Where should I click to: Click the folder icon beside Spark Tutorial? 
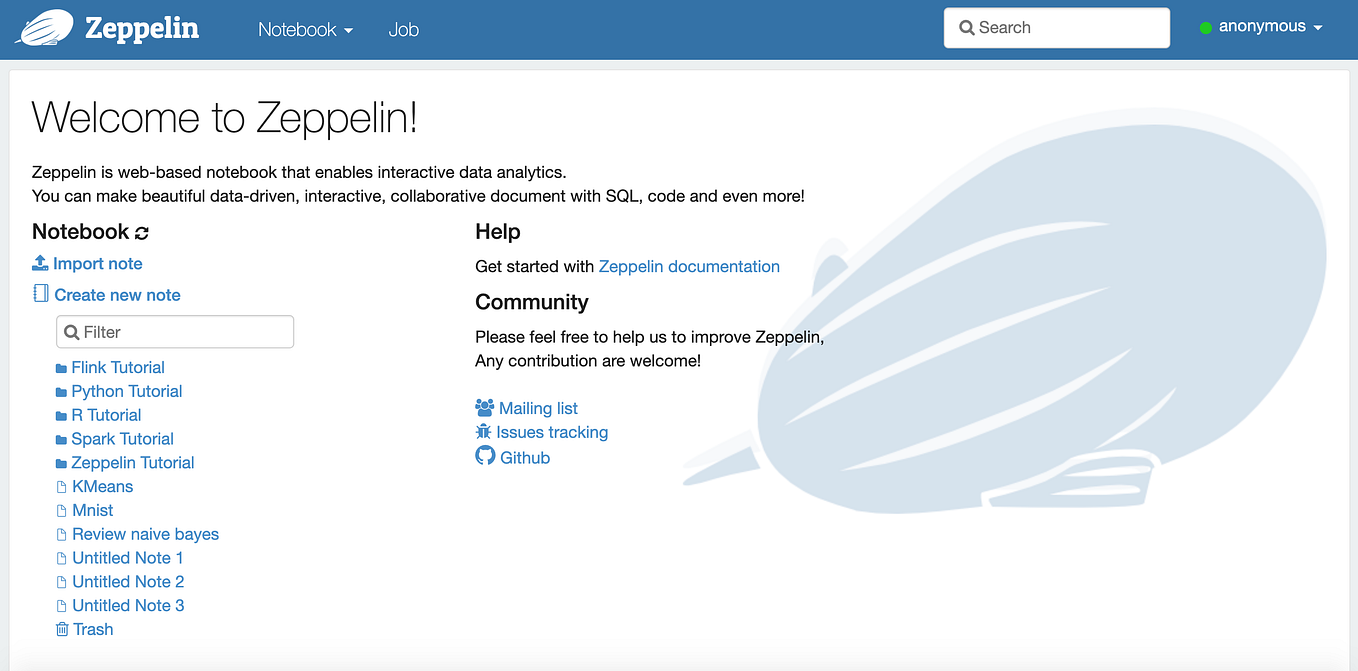tap(61, 438)
